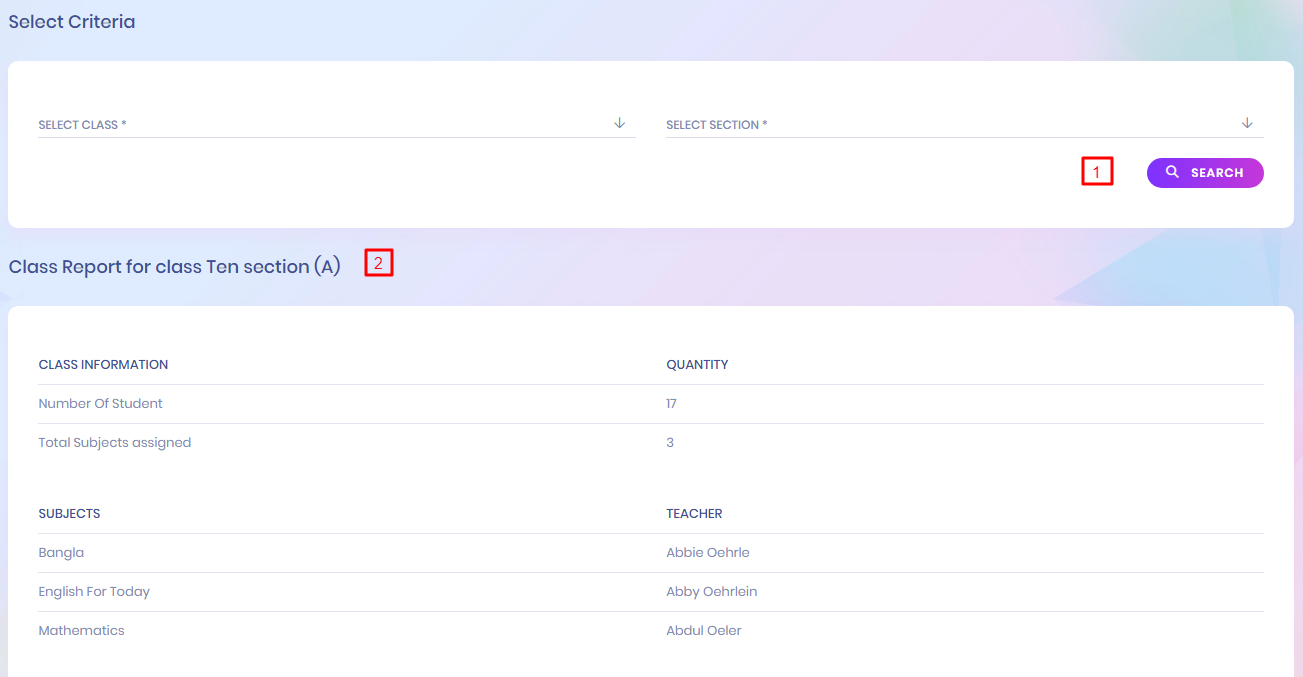The image size is (1303, 677).
Task: Select the Bangla subject row
Action: (61, 553)
